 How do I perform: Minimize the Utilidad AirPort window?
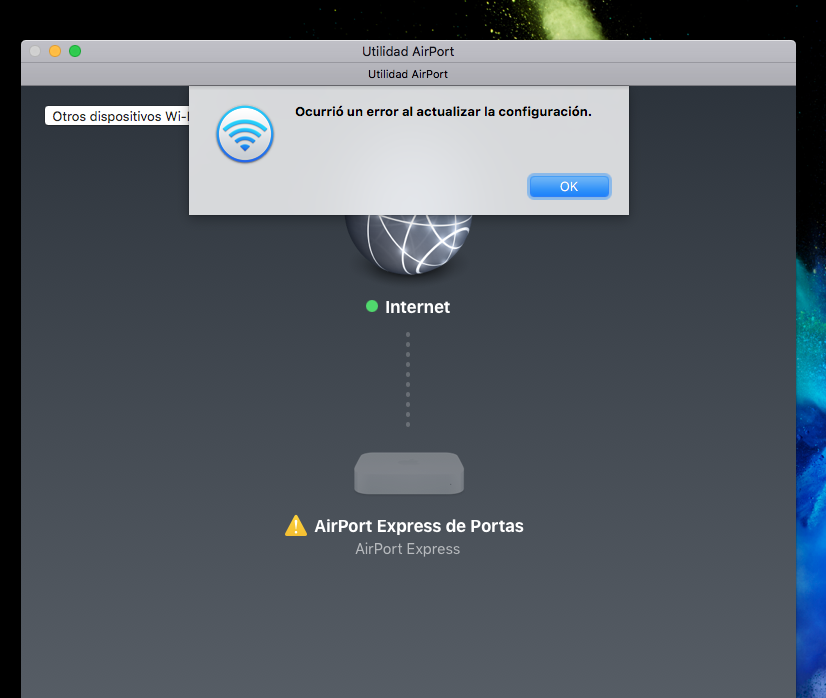coord(55,51)
